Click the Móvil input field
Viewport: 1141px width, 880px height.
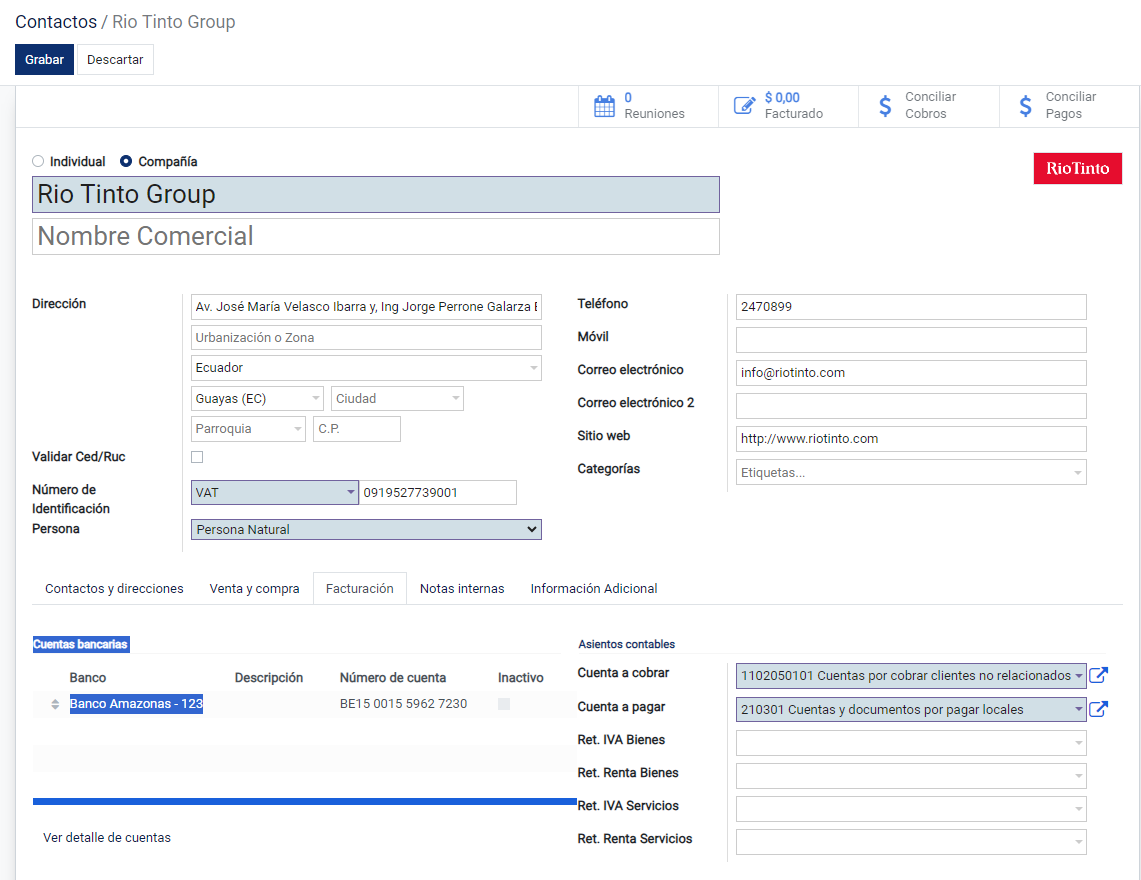click(911, 340)
